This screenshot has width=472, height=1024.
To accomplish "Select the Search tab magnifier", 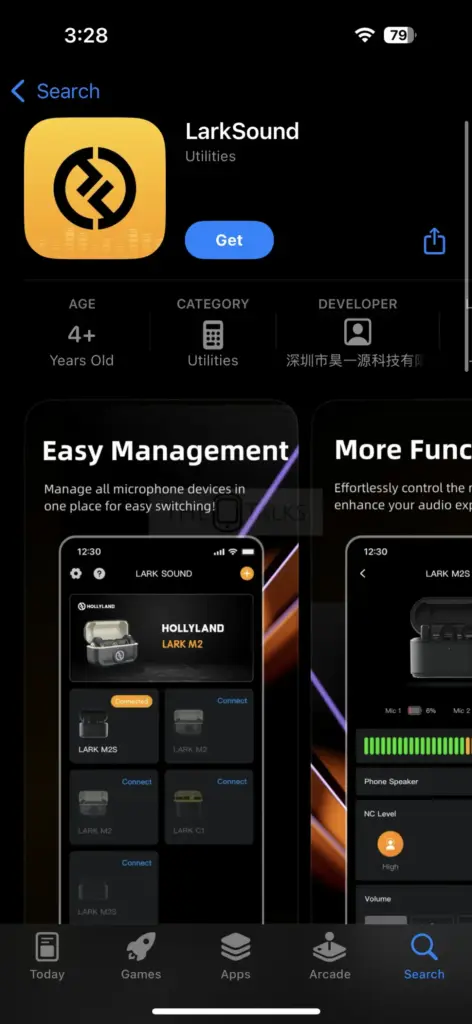I will click(x=424, y=948).
